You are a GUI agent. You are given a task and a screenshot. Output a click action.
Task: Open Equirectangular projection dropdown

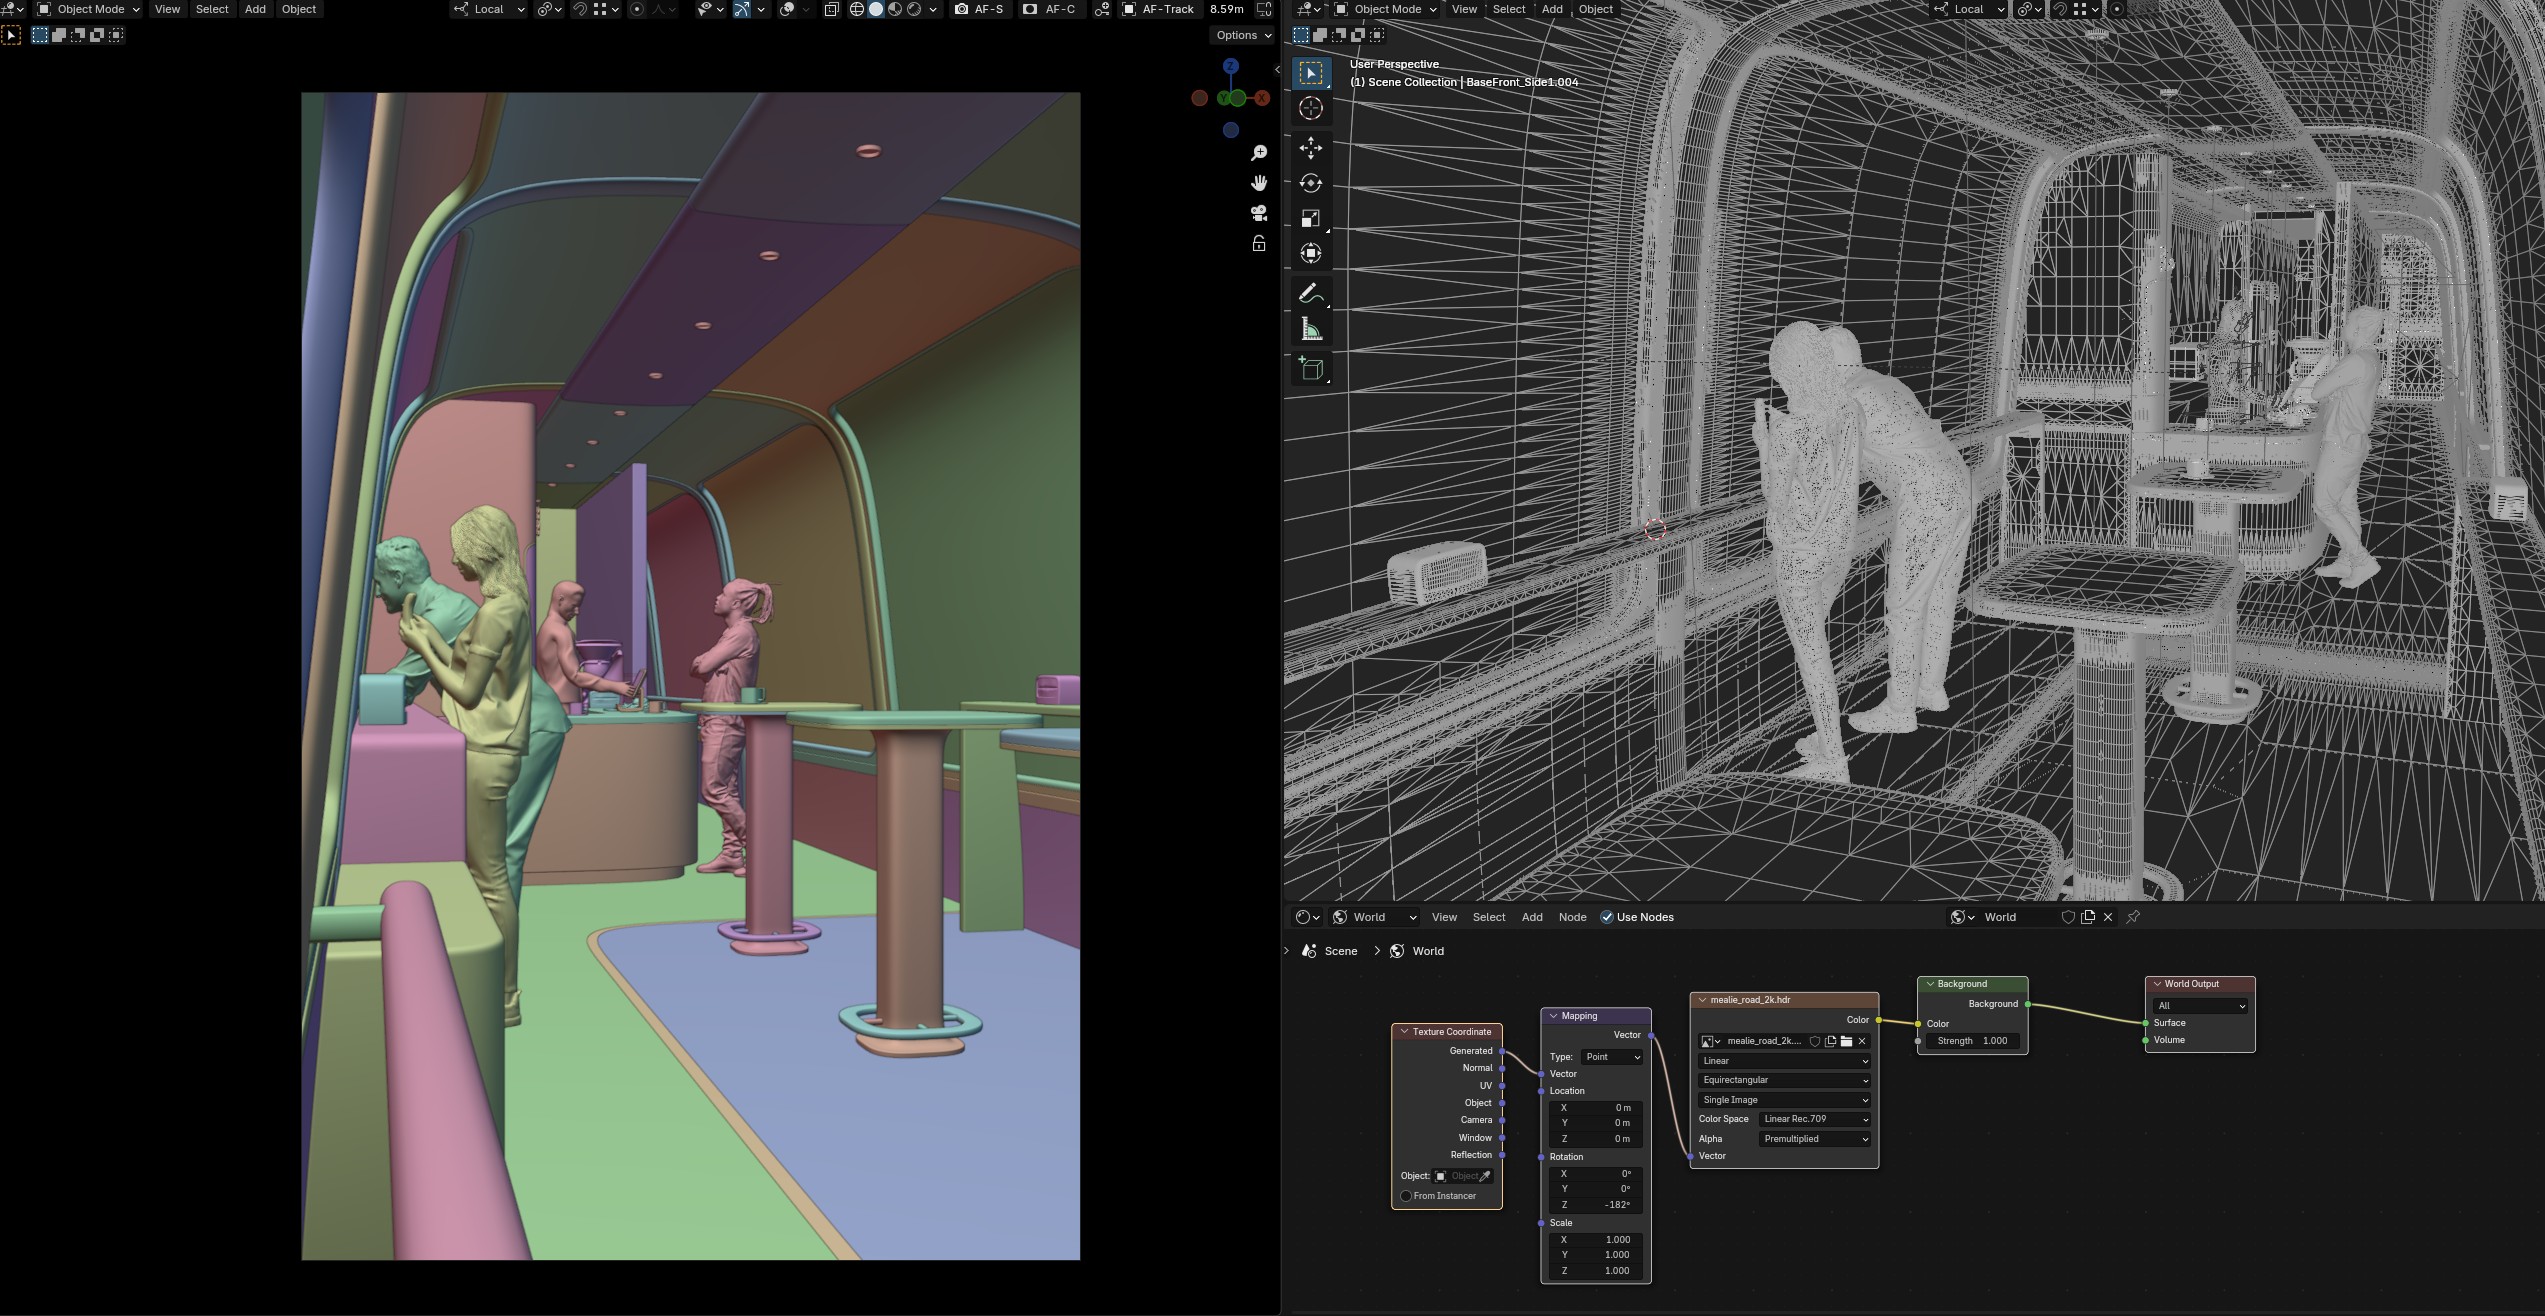coord(1784,1080)
